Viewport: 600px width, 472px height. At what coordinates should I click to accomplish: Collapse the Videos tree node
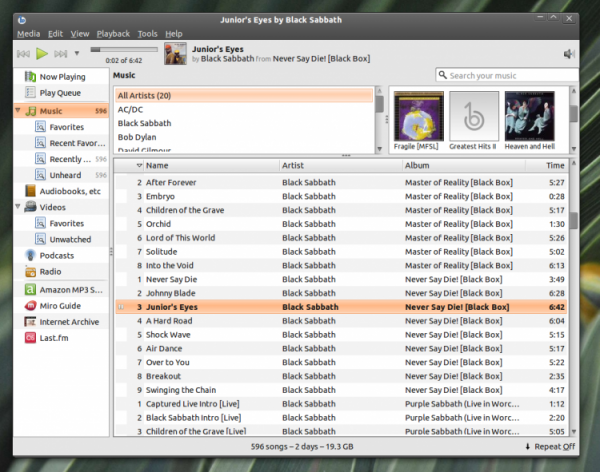(19, 207)
